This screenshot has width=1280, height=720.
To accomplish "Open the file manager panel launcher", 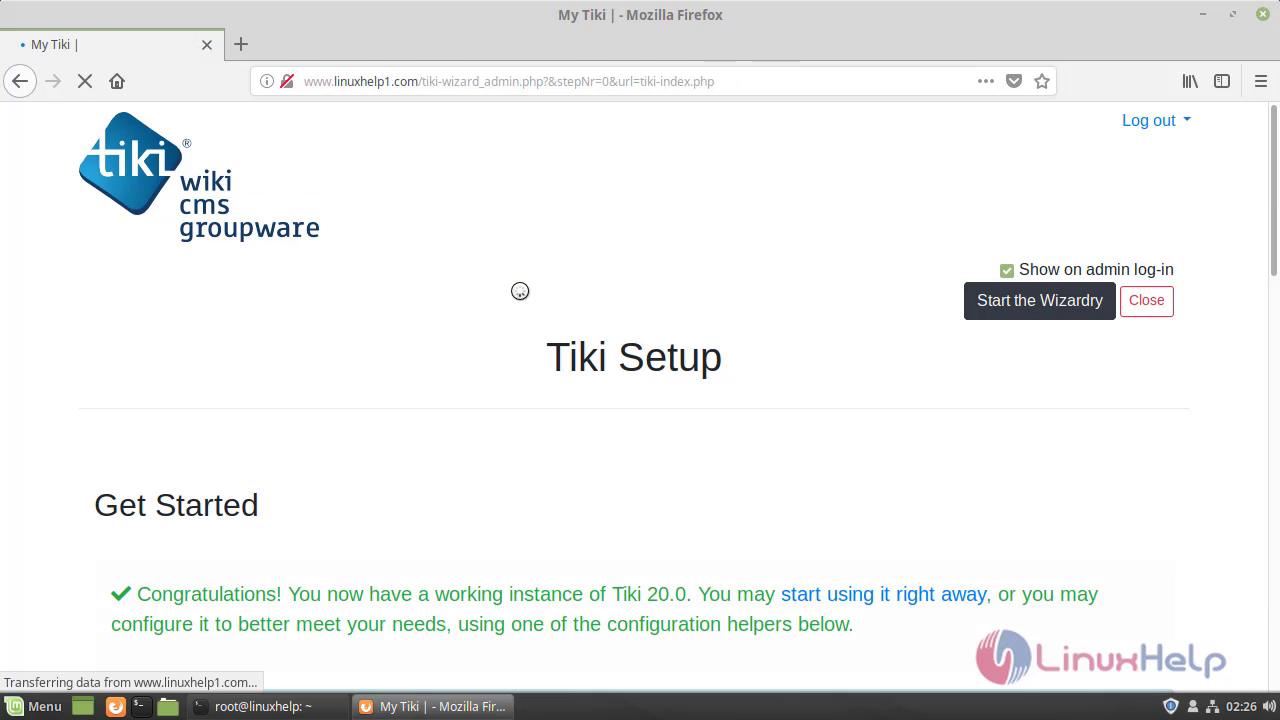I will (167, 706).
